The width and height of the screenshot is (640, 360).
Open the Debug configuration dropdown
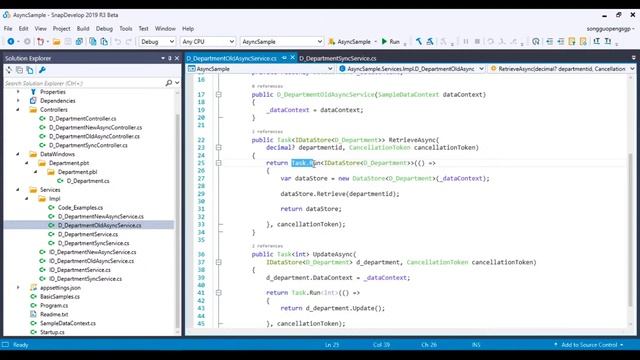pyautogui.click(x=157, y=42)
